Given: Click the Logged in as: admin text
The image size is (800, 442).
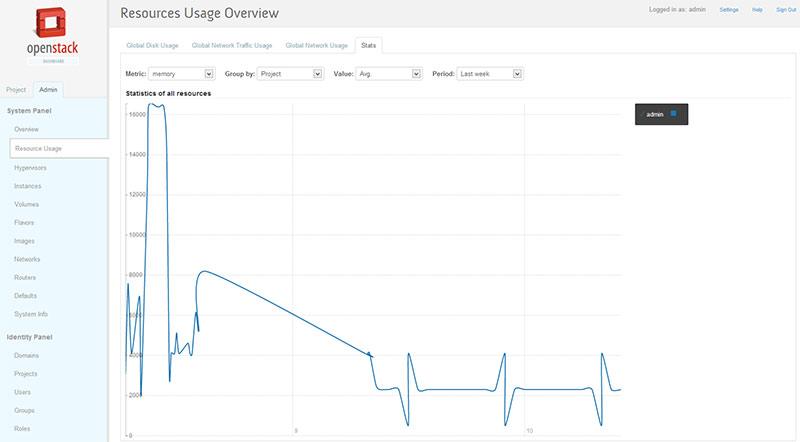Looking at the screenshot, I should pos(677,10).
